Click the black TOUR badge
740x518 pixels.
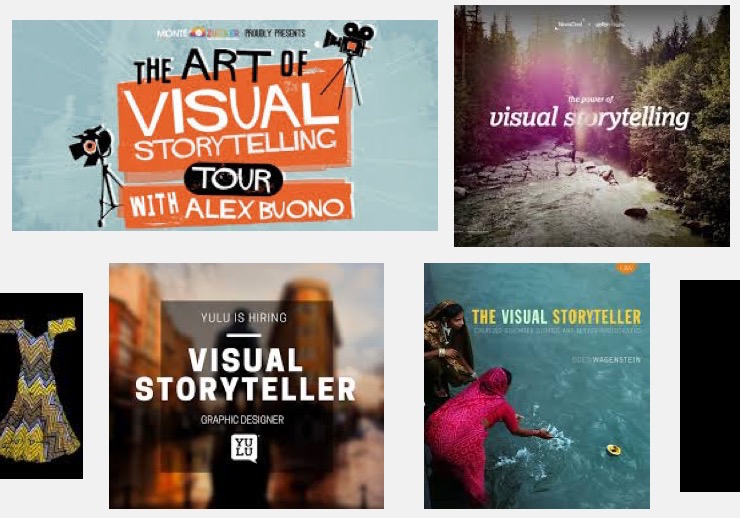(x=234, y=179)
